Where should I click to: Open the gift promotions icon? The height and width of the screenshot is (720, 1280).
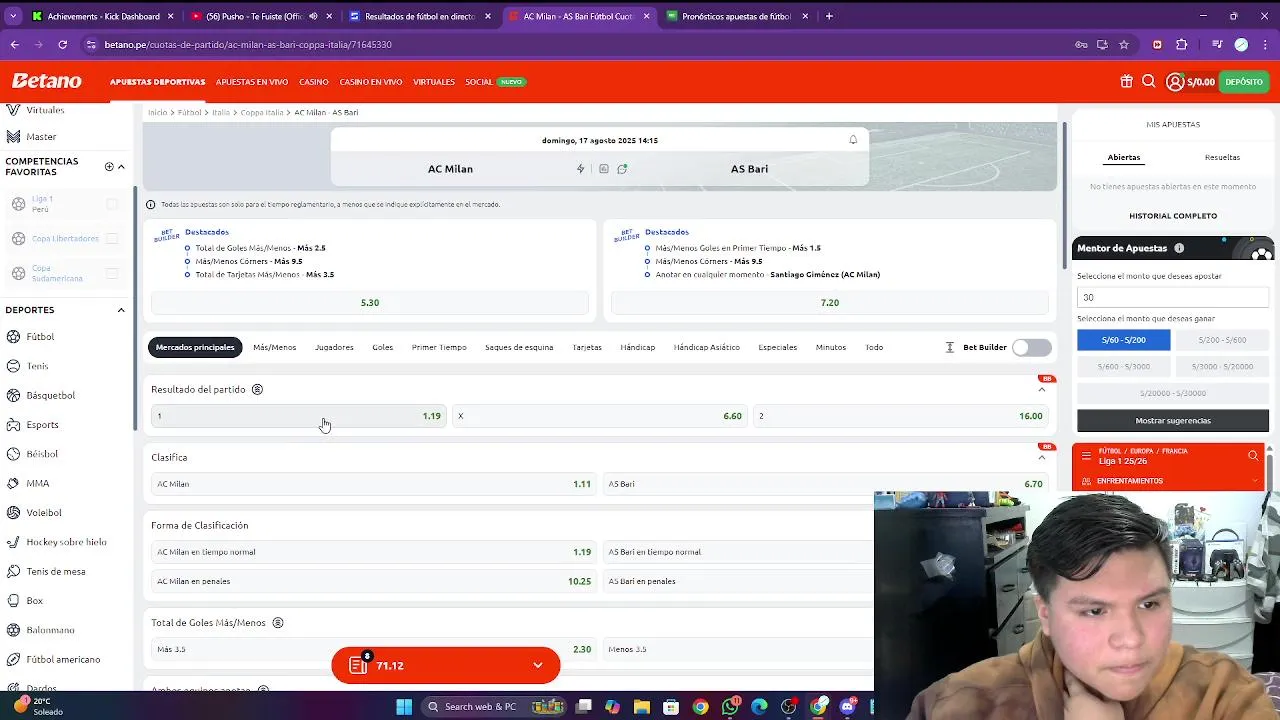pyautogui.click(x=1126, y=82)
